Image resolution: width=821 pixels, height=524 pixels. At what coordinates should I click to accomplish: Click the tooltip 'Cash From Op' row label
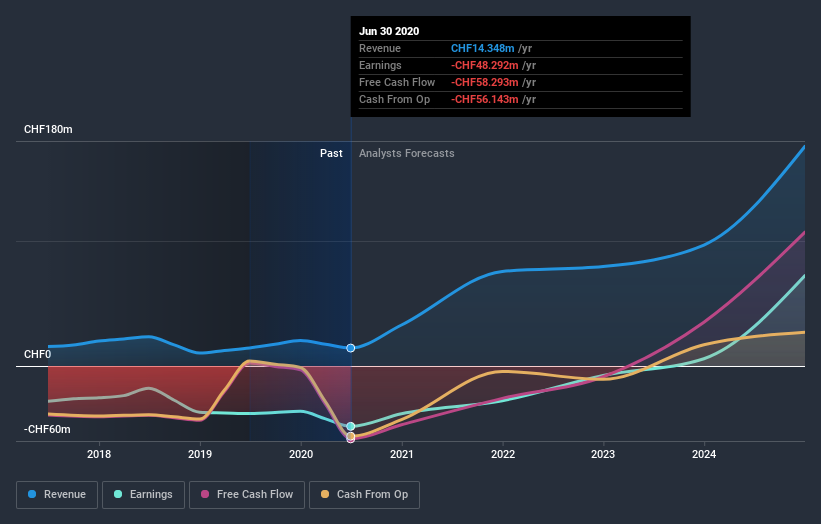coord(394,99)
